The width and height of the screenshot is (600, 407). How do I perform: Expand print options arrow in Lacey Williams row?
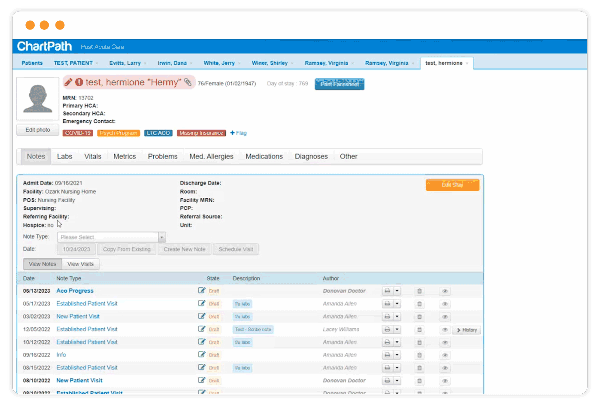[397, 329]
